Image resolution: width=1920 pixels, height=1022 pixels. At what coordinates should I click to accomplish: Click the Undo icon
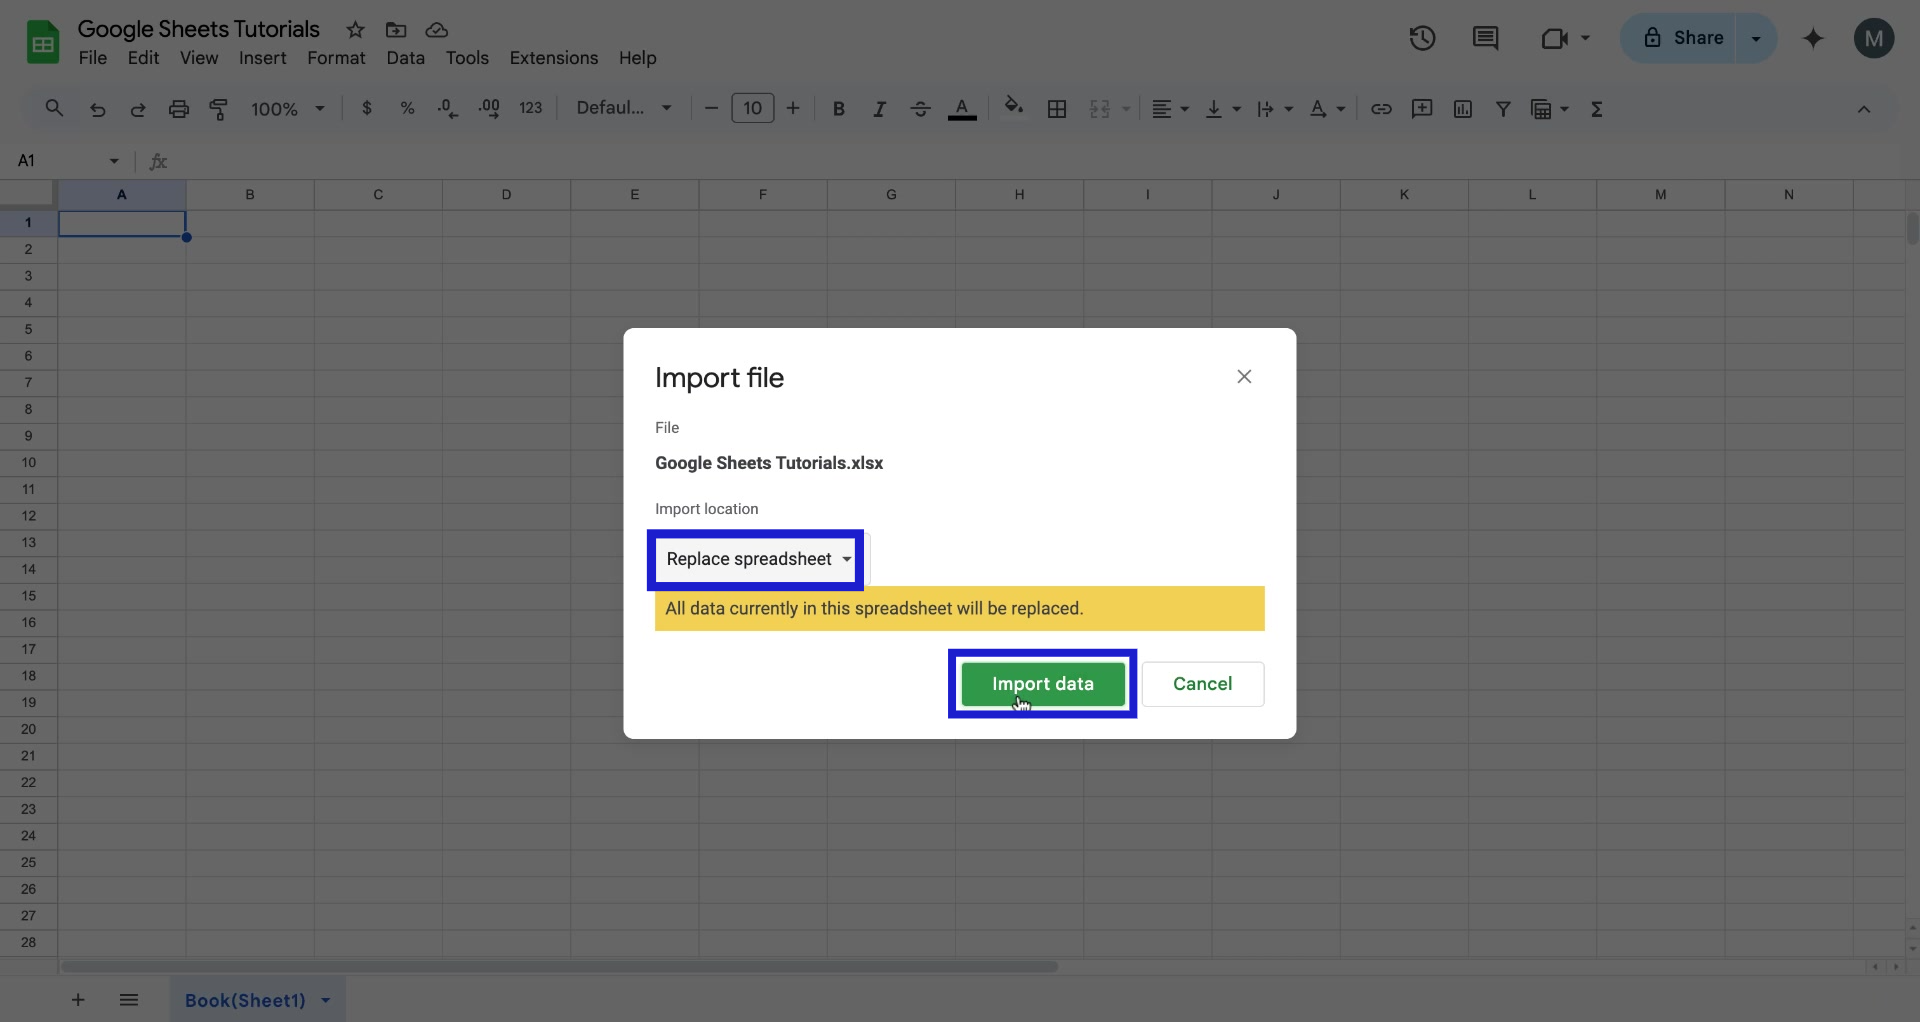97,109
